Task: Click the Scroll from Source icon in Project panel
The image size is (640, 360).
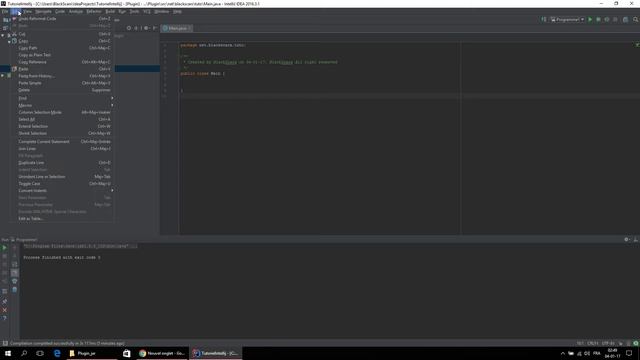Action: point(129,28)
